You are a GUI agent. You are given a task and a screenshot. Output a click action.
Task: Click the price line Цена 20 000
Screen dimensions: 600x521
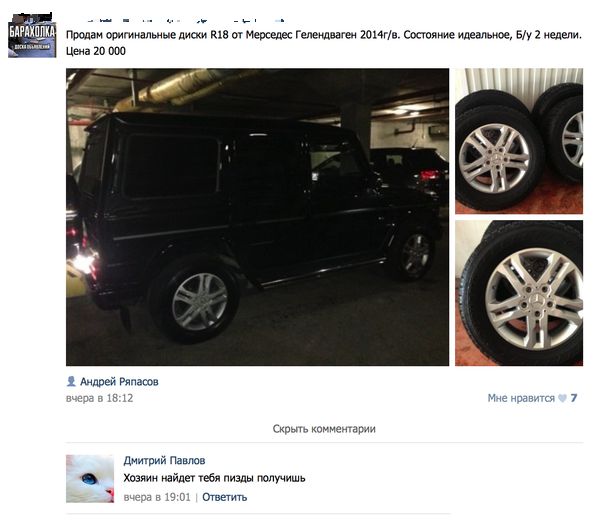click(96, 51)
